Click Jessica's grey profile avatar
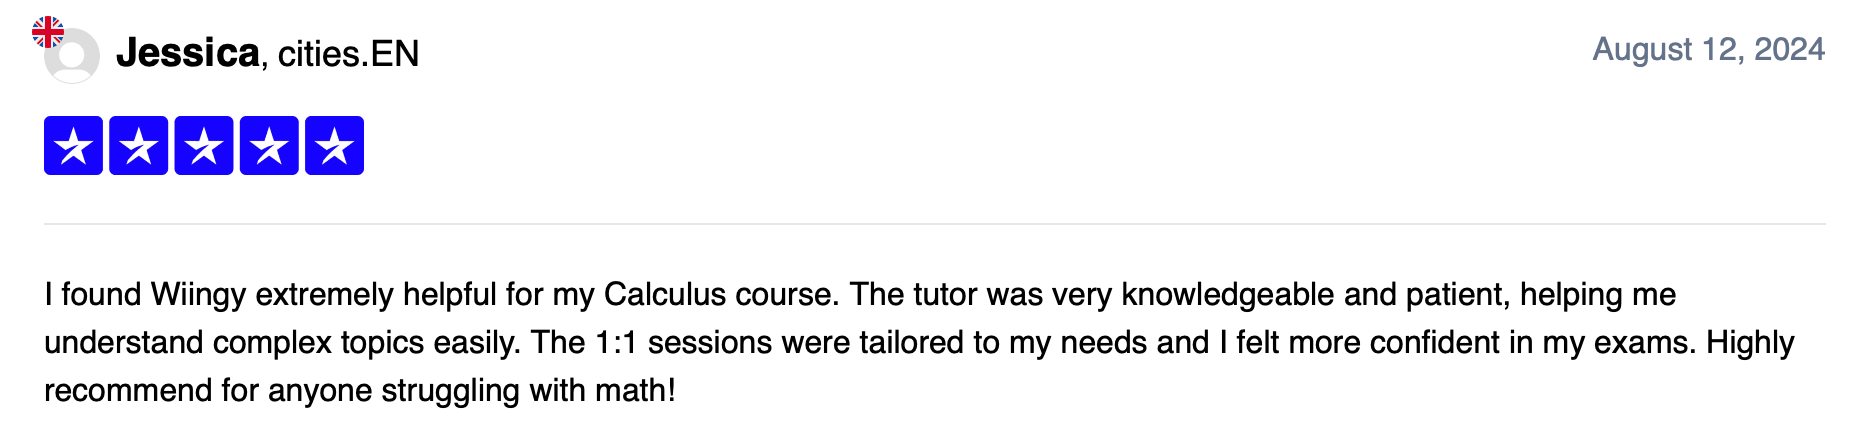The height and width of the screenshot is (428, 1870). tap(74, 58)
